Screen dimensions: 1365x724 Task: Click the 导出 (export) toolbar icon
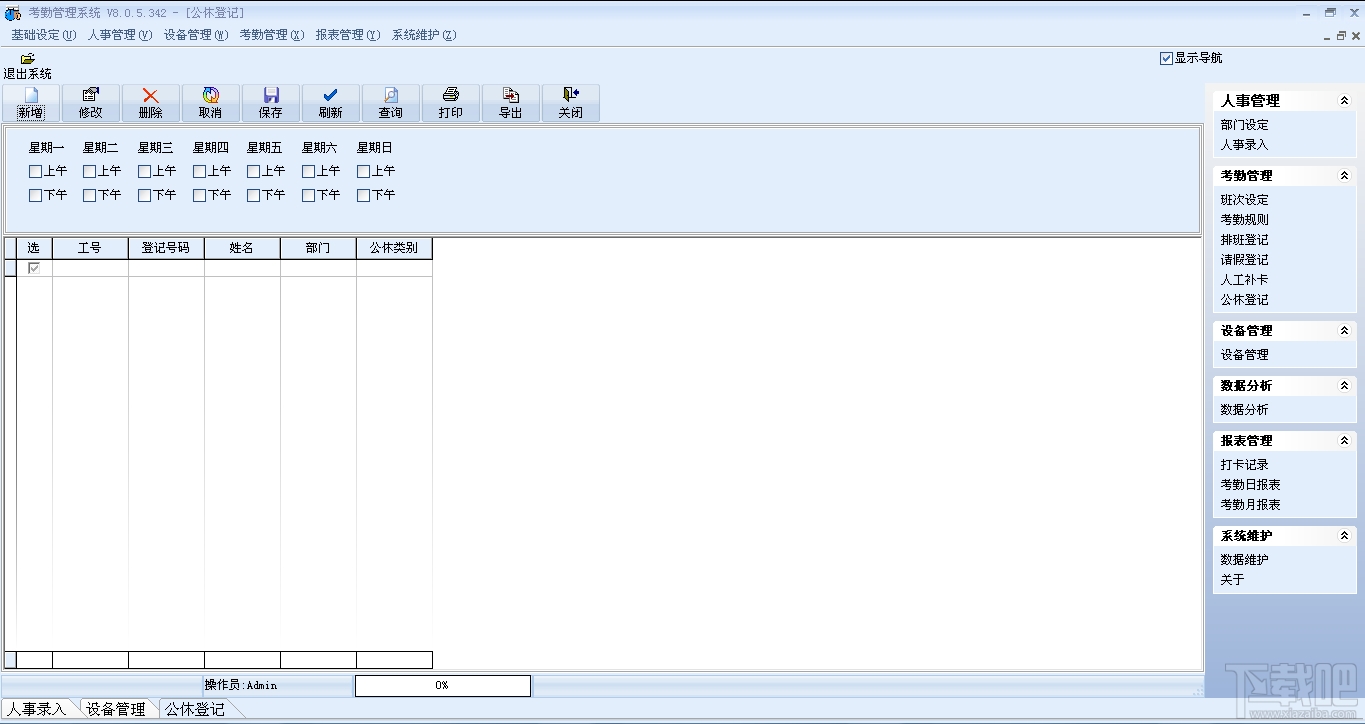pyautogui.click(x=511, y=95)
